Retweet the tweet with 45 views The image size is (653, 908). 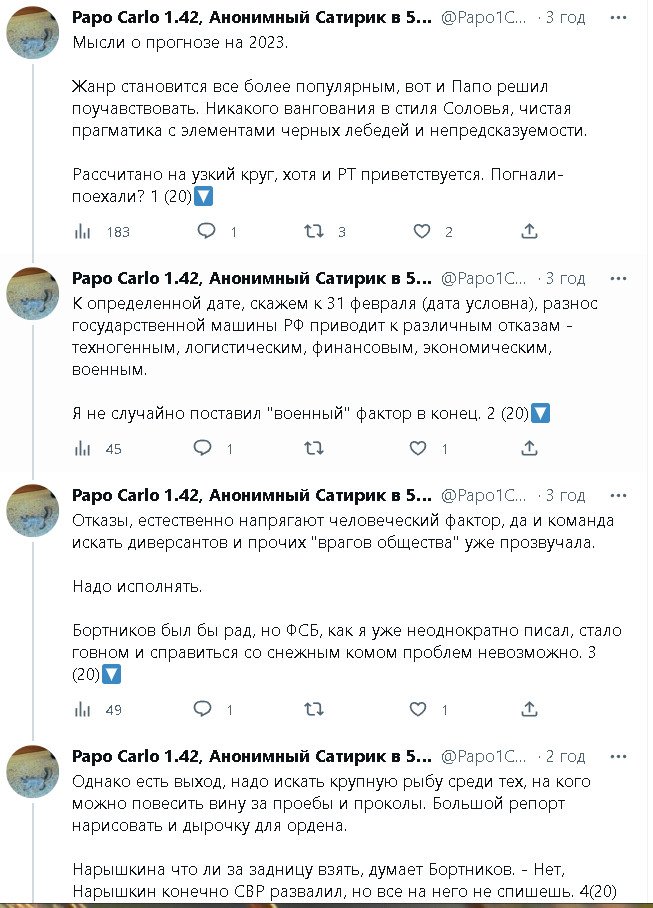[313, 449]
